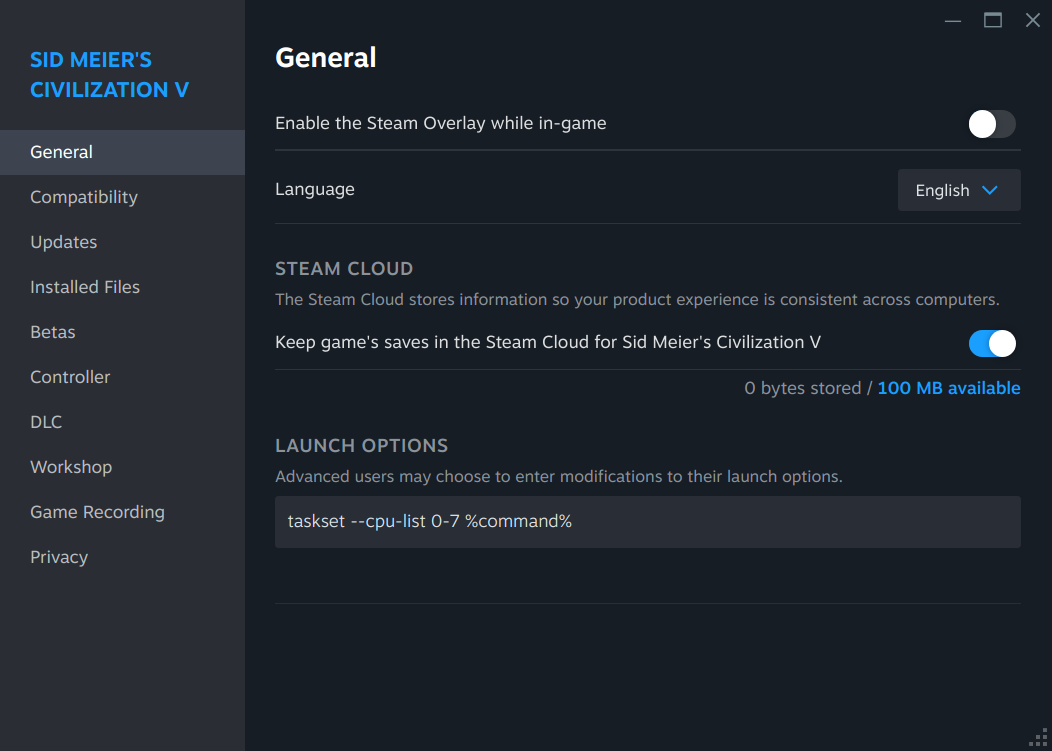Open Game Recording settings
Image resolution: width=1052 pixels, height=751 pixels.
[97, 511]
